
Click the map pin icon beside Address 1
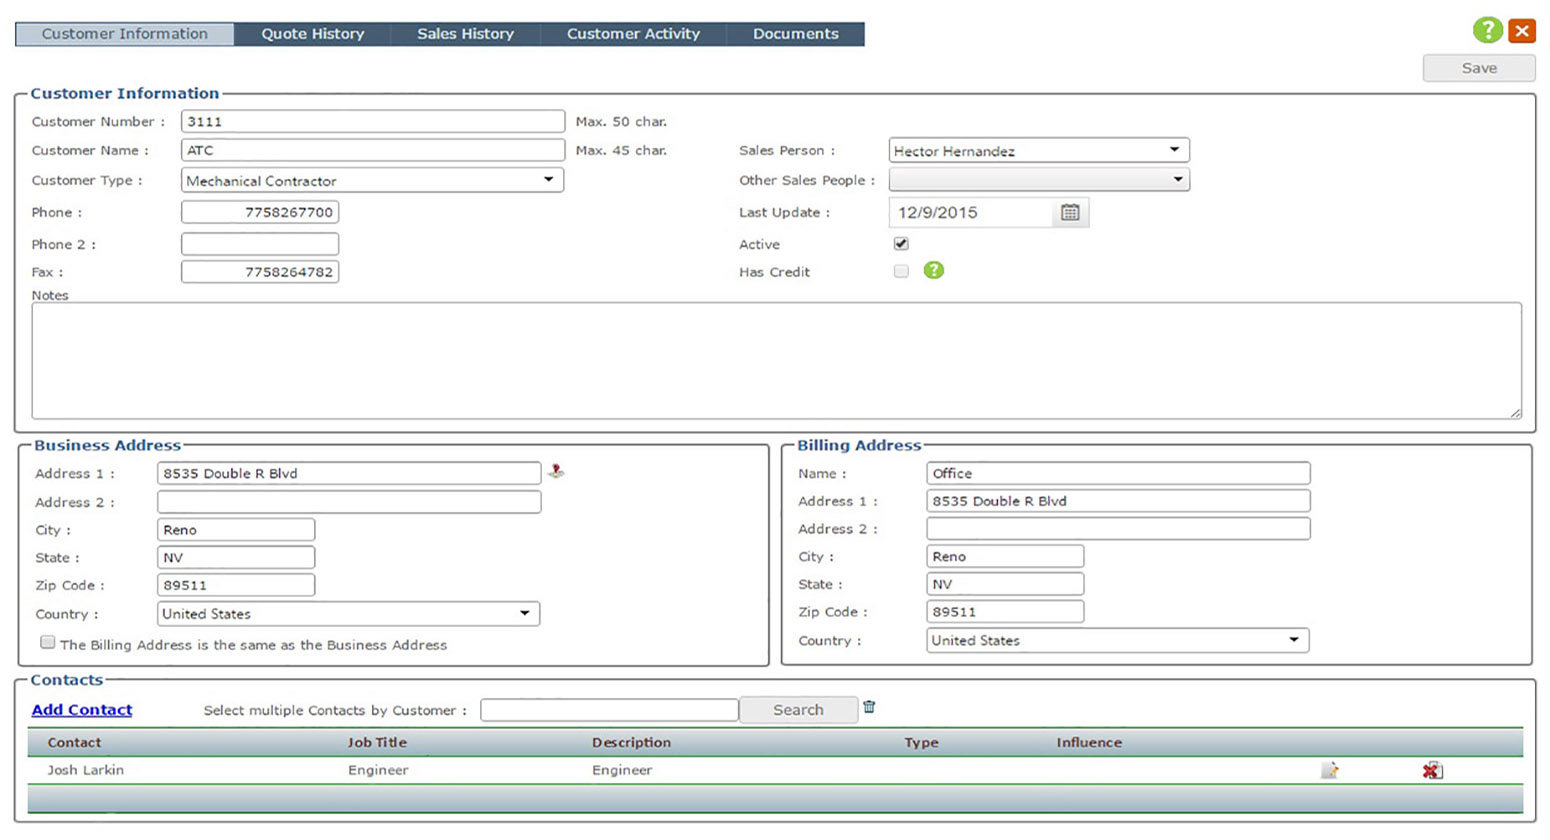pyautogui.click(x=556, y=471)
